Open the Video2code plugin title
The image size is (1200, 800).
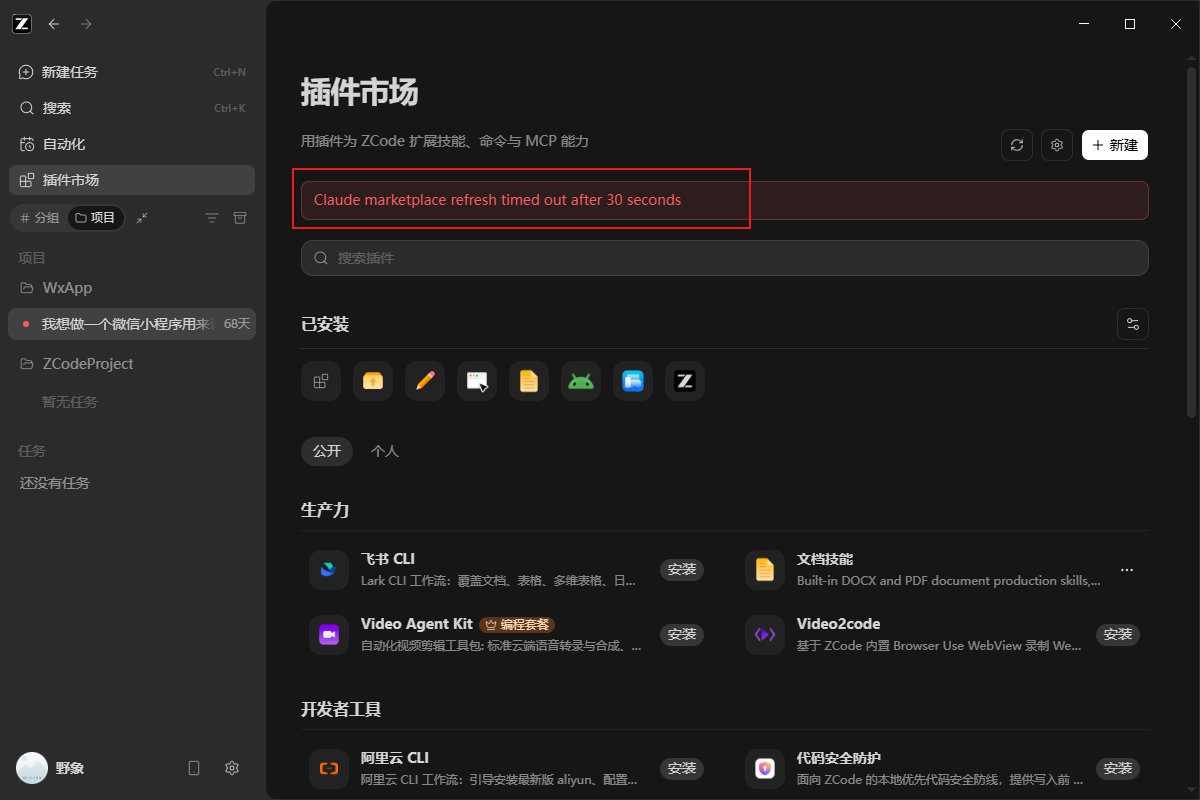coord(839,624)
